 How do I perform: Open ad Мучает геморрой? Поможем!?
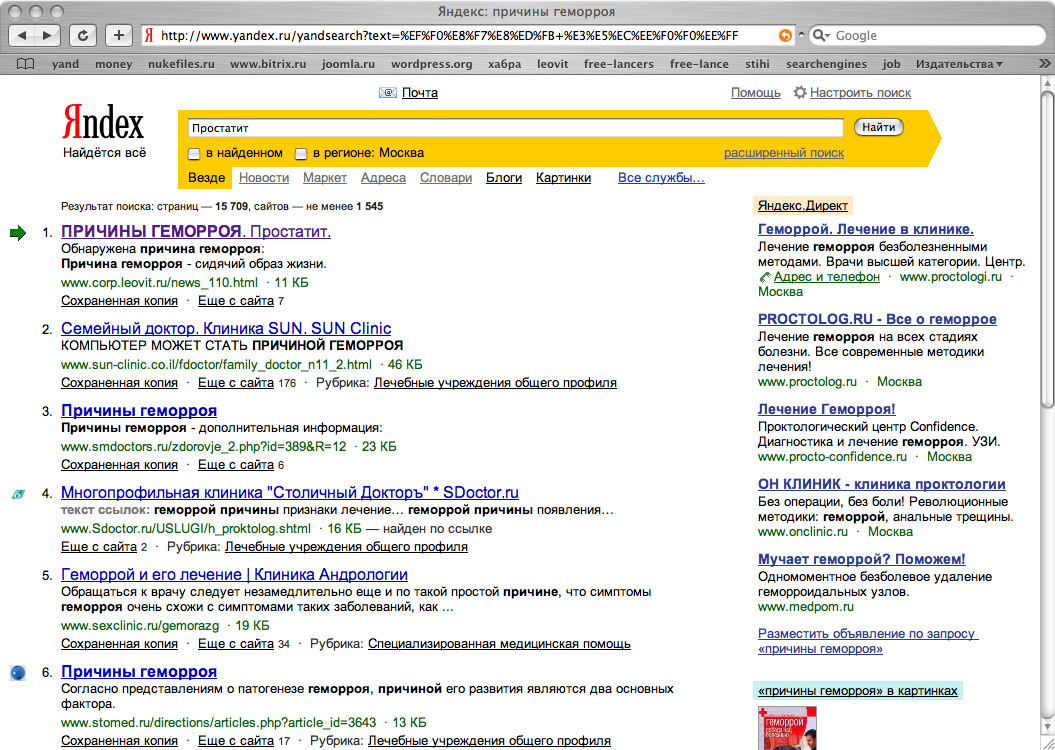[862, 559]
